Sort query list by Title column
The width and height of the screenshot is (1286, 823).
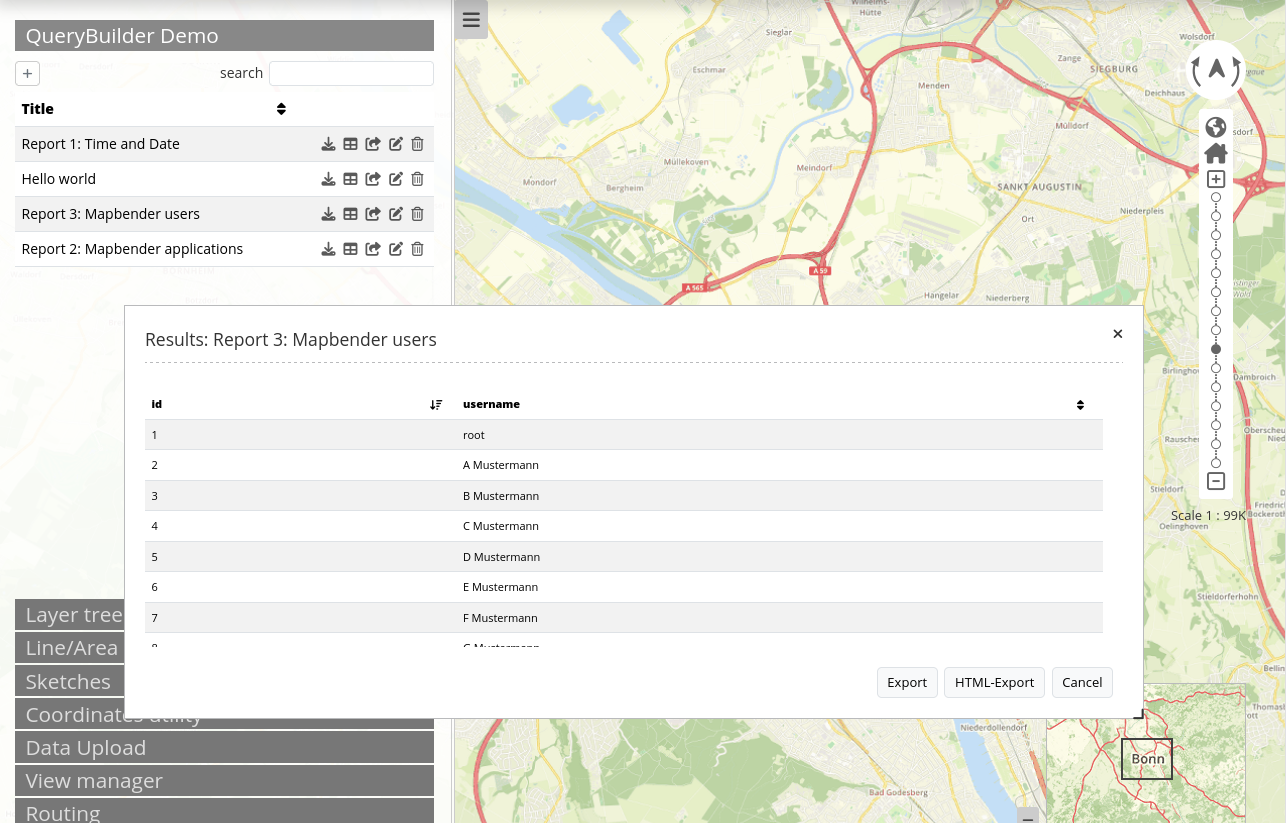281,109
